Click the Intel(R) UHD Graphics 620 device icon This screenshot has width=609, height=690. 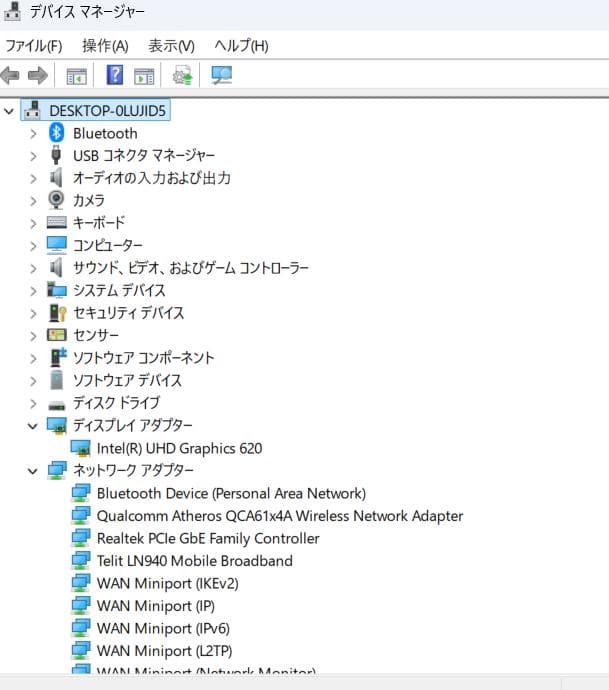[81, 448]
